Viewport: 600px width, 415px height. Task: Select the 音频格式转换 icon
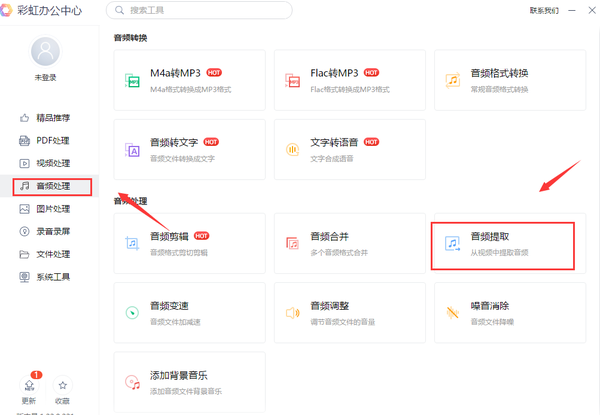tap(453, 80)
